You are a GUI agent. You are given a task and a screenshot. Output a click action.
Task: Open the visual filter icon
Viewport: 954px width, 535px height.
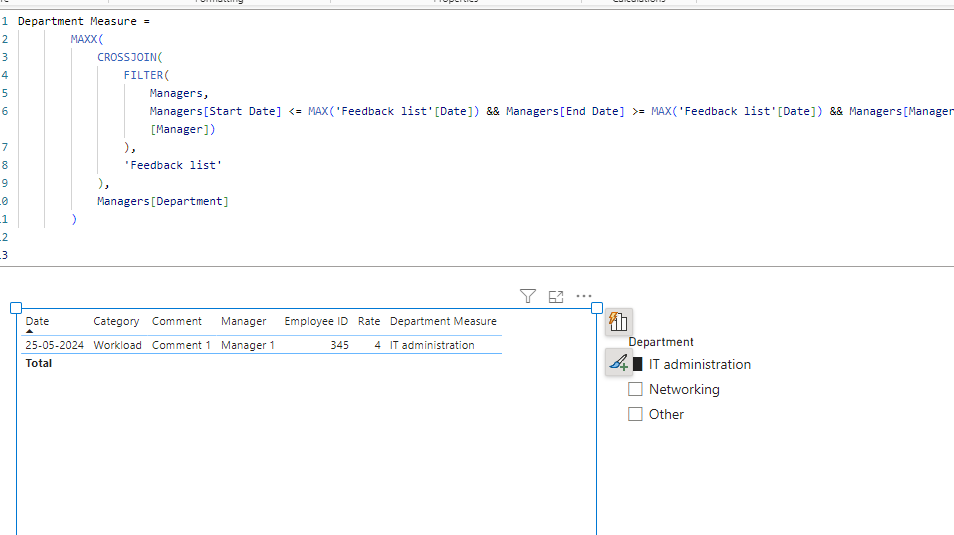click(x=527, y=296)
